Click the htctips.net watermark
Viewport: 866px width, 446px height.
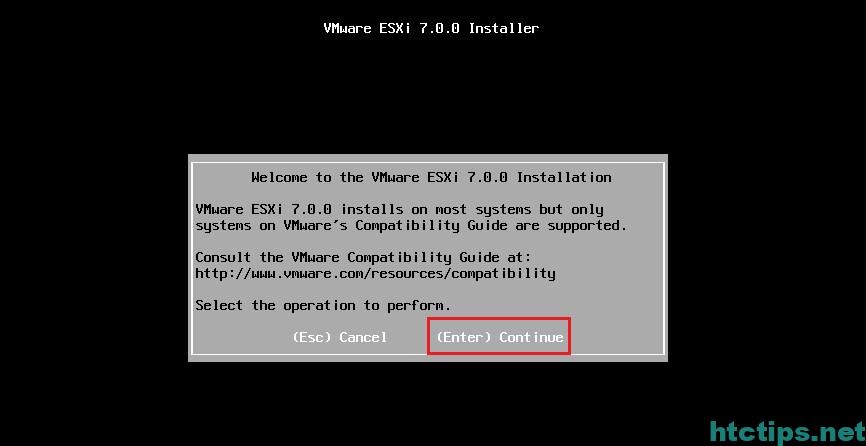coord(788,431)
